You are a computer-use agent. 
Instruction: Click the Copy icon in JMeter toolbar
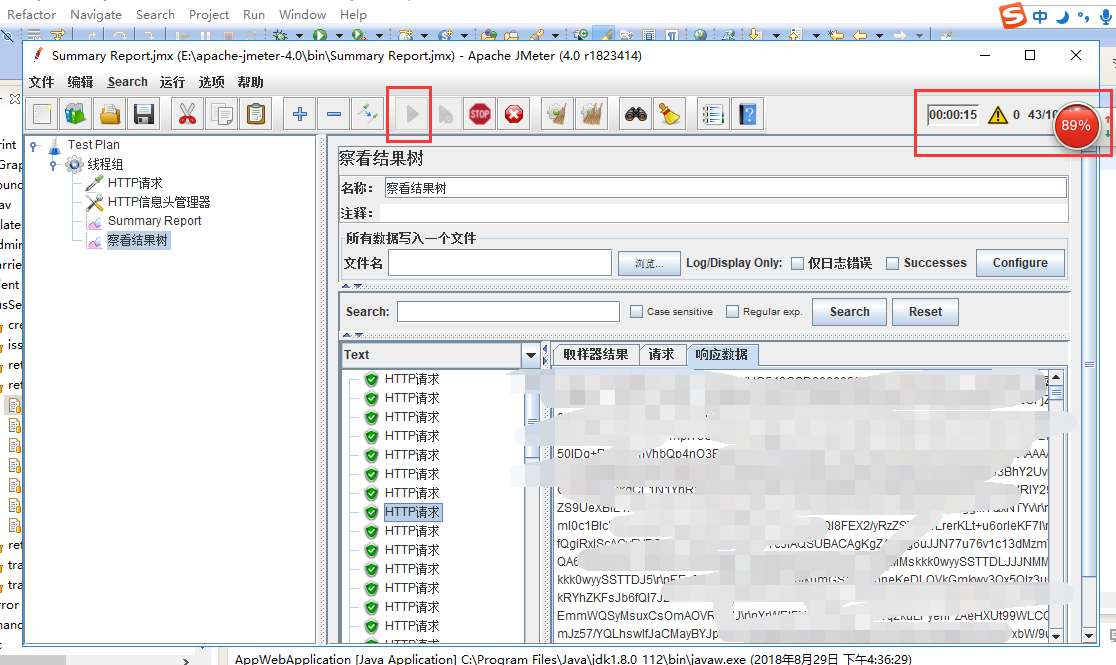pyautogui.click(x=221, y=114)
